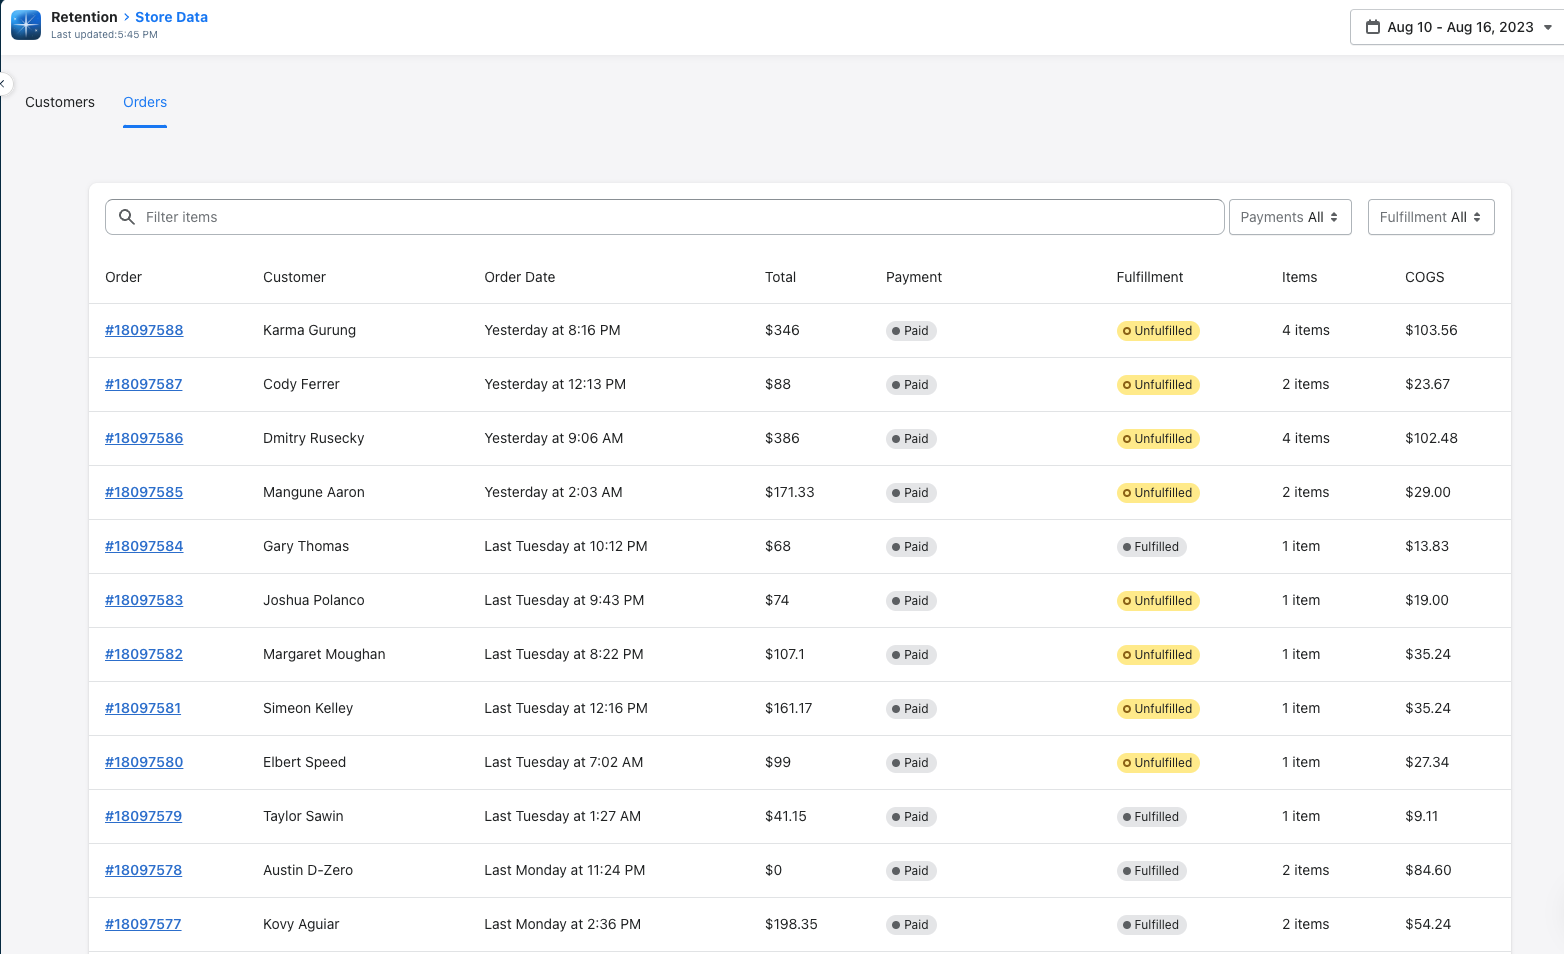Open order #18097584
This screenshot has height=954, width=1564.
point(144,546)
